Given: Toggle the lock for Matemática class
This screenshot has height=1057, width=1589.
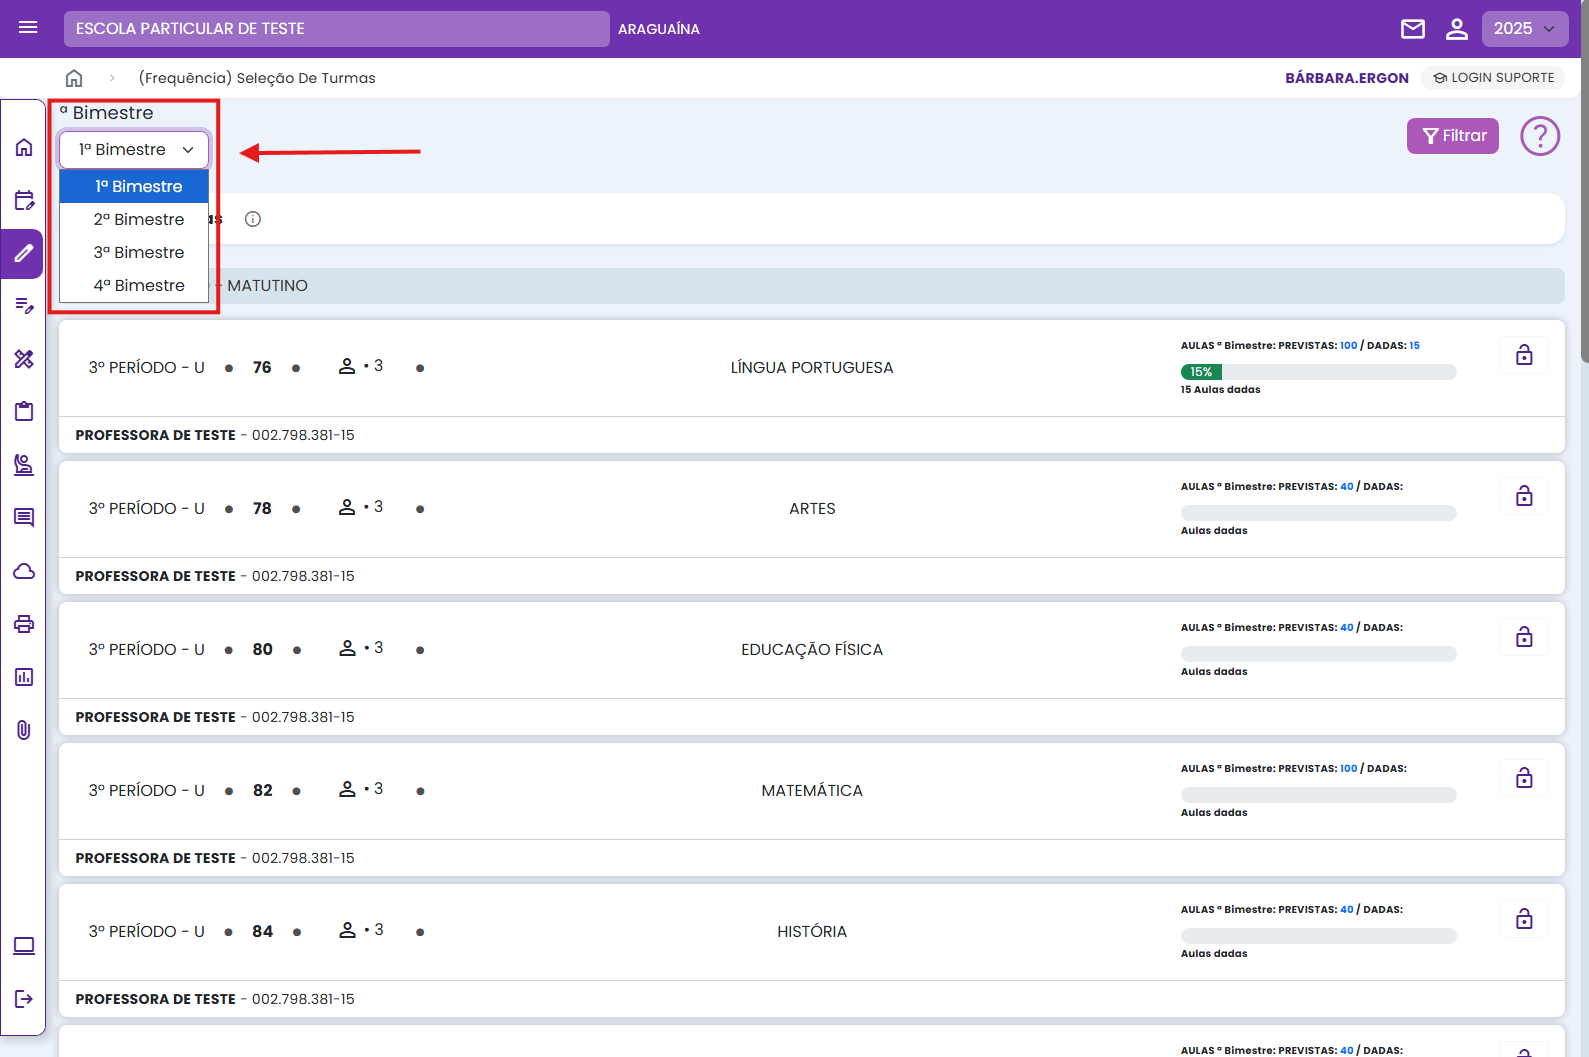Looking at the screenshot, I should tap(1523, 778).
